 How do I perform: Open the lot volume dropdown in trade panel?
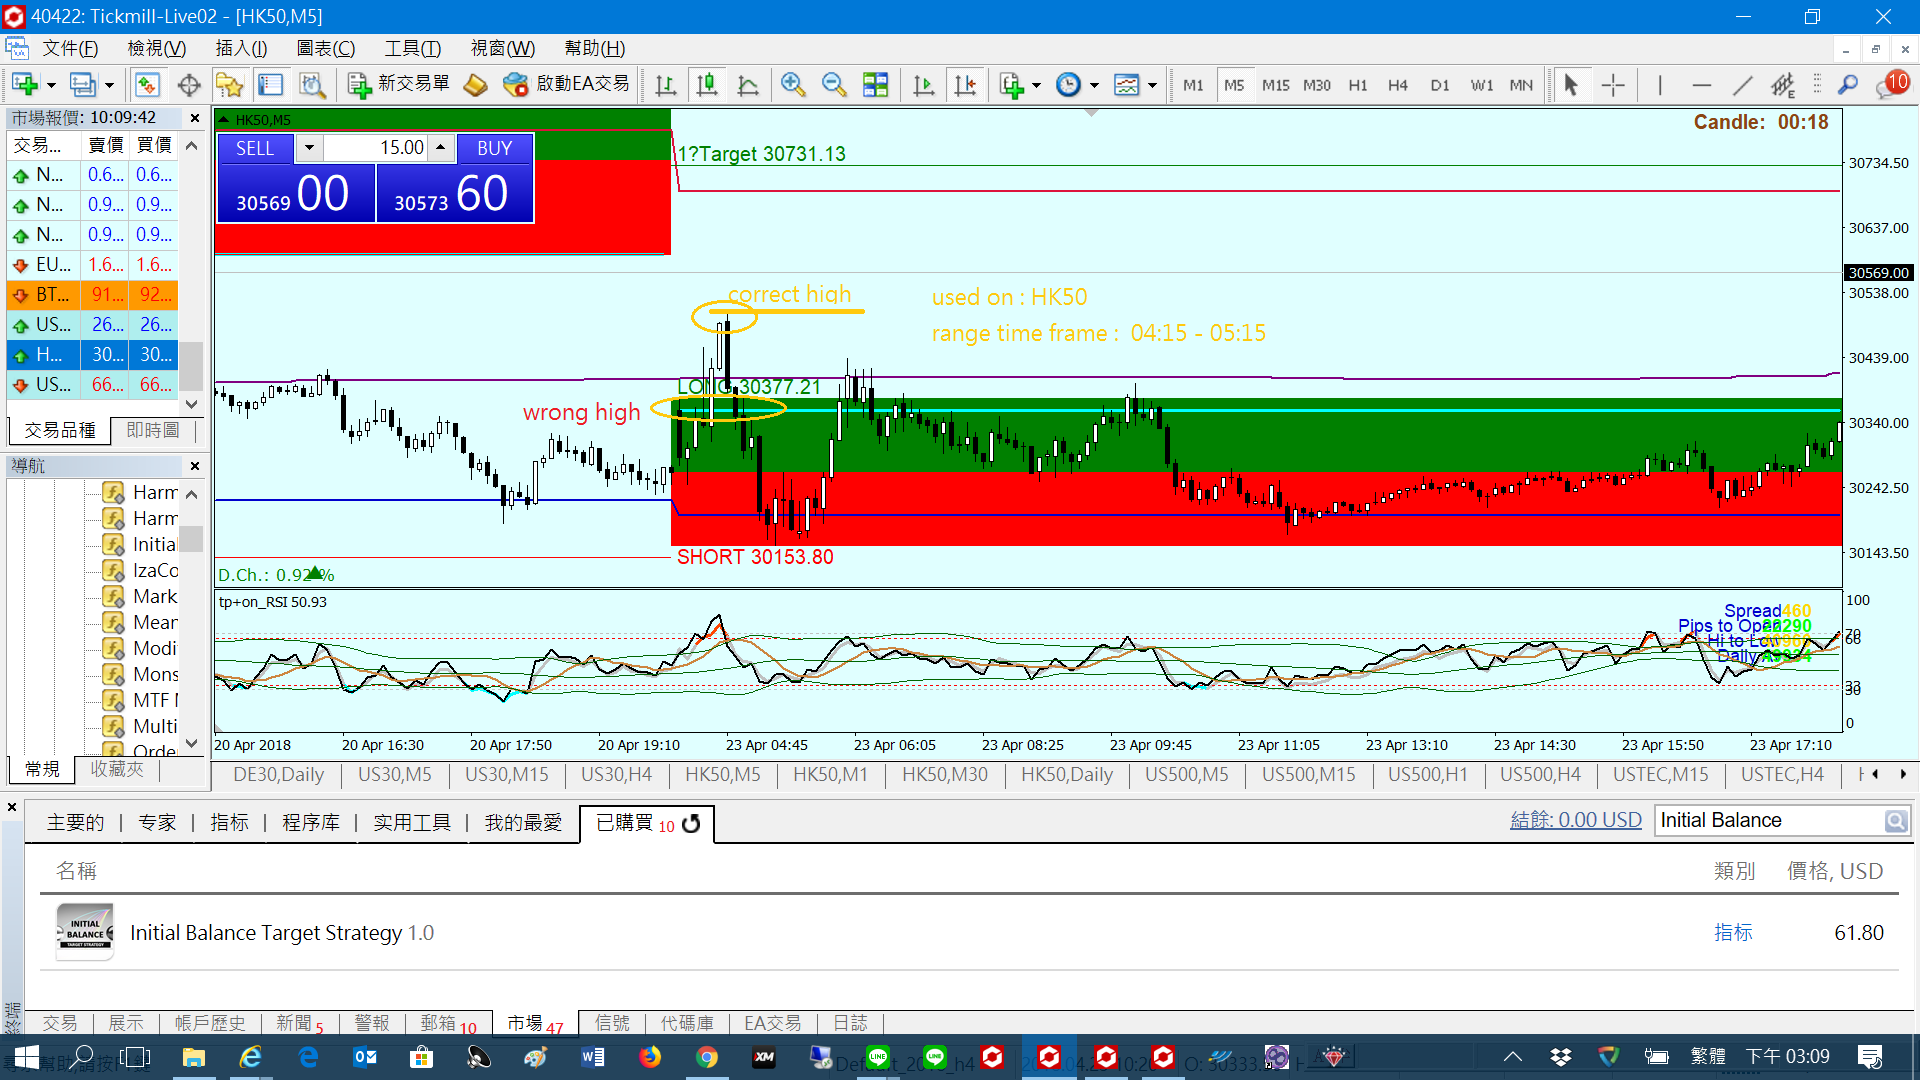tap(309, 148)
